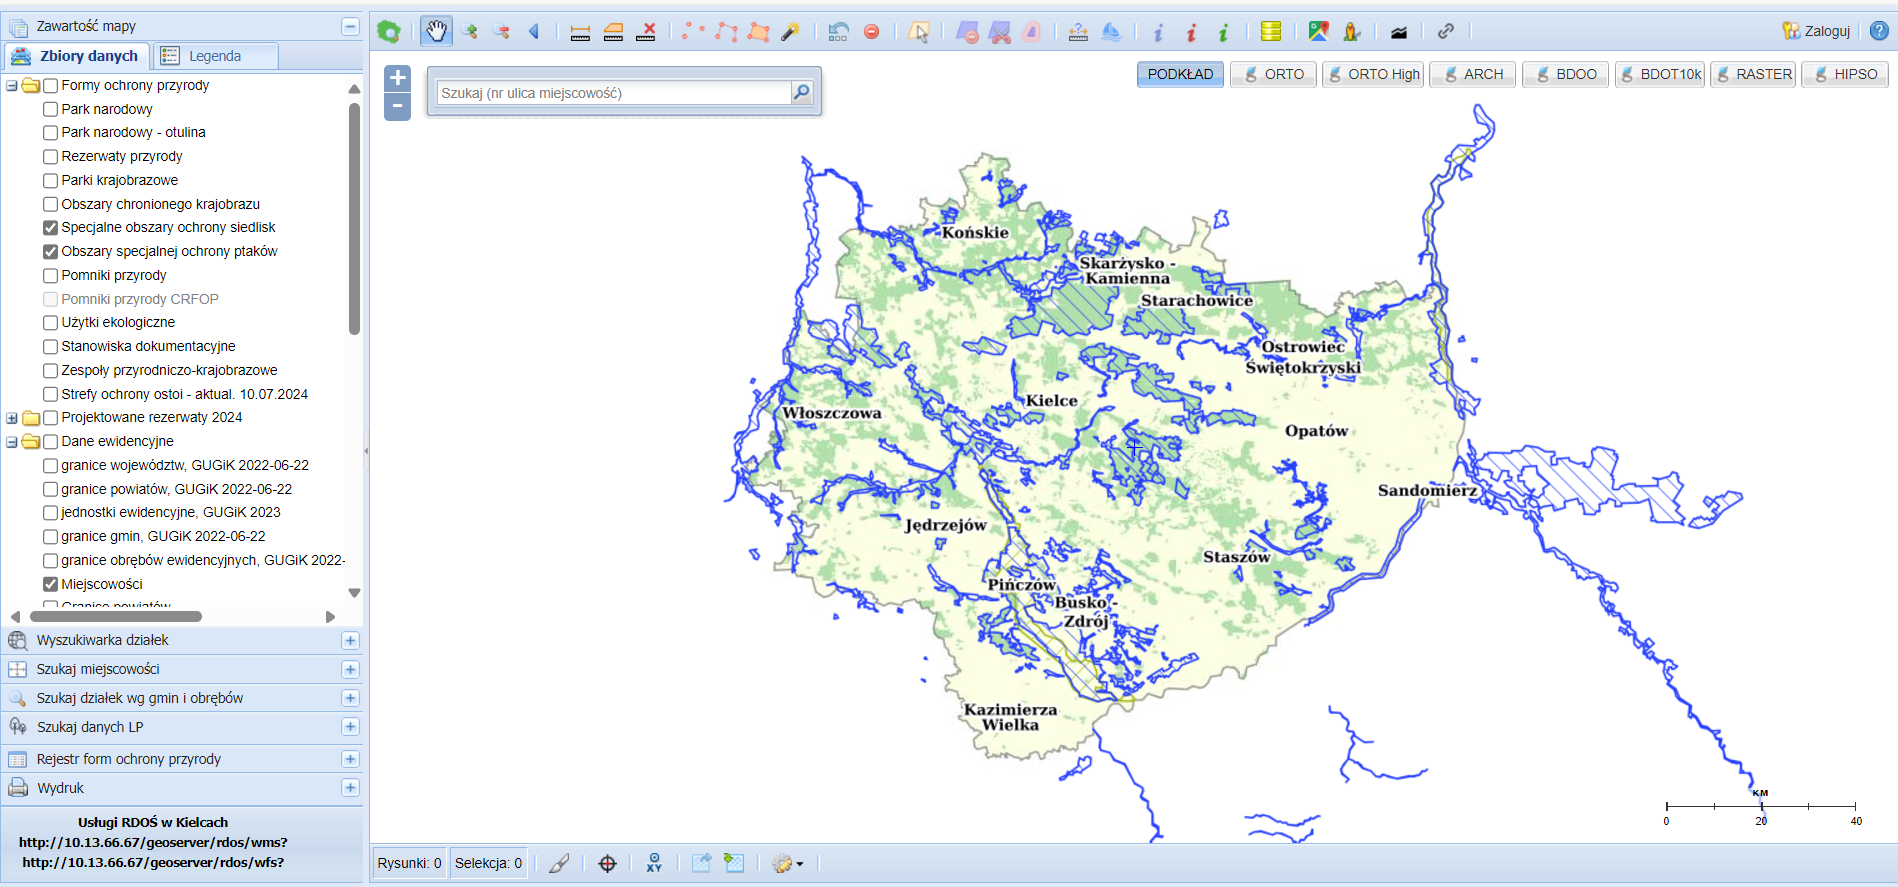Image resolution: width=1898 pixels, height=887 pixels.
Task: Switch to the Legenda tab
Action: point(214,56)
